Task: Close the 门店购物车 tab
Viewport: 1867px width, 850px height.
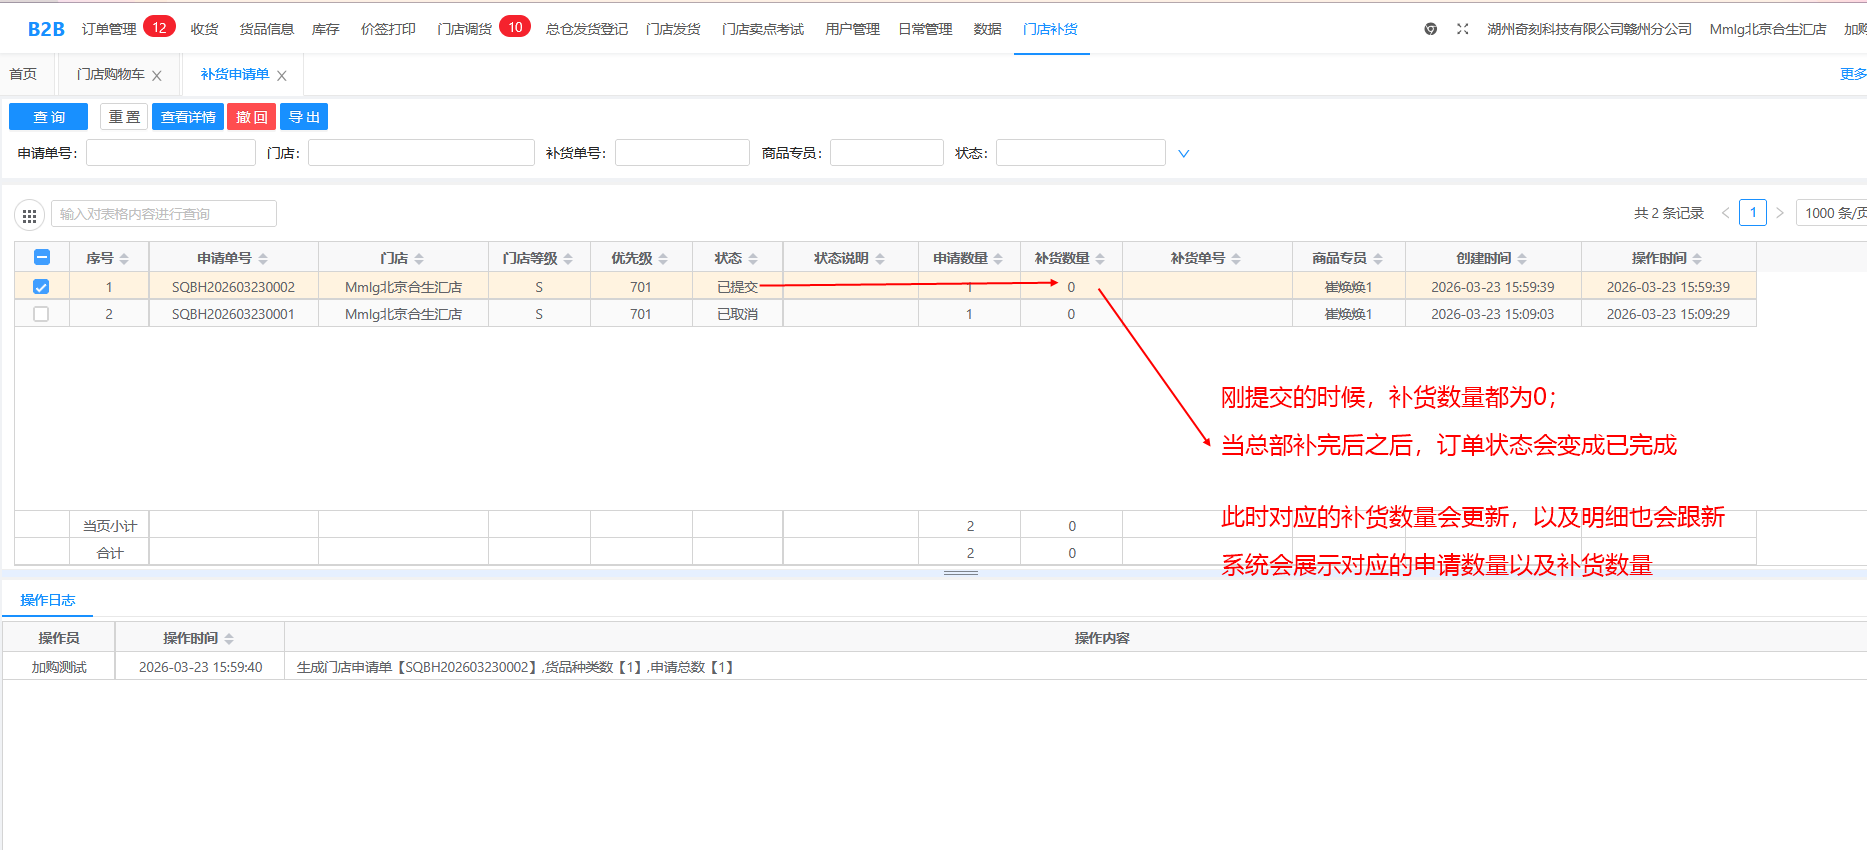Action: click(157, 76)
